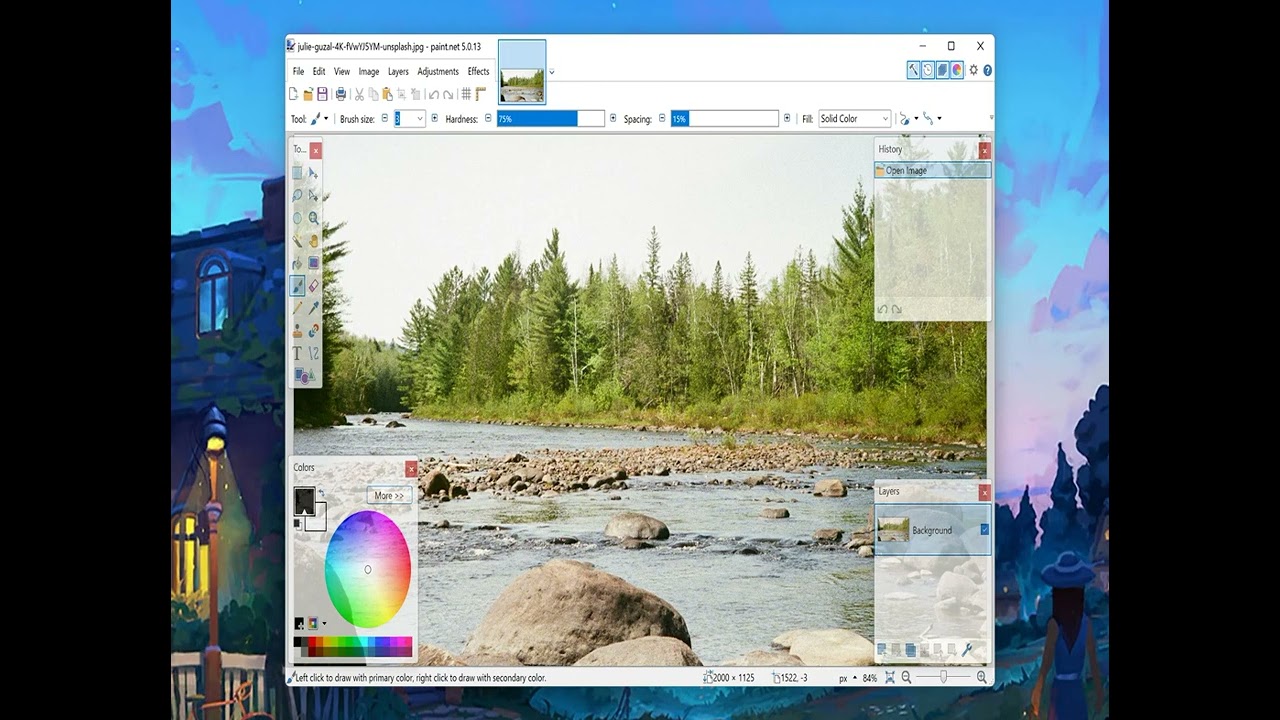Click the Undo arrow in toolbar

pos(433,94)
